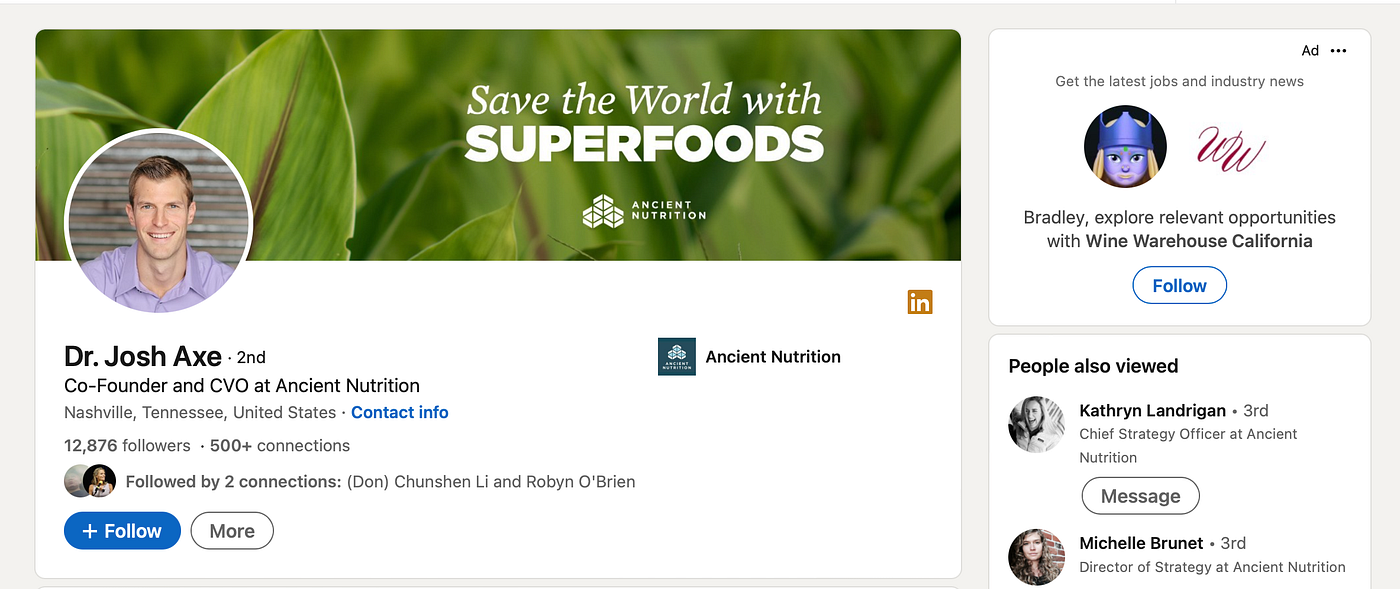
Task: Open the More actions dropdown
Action: point(232,531)
